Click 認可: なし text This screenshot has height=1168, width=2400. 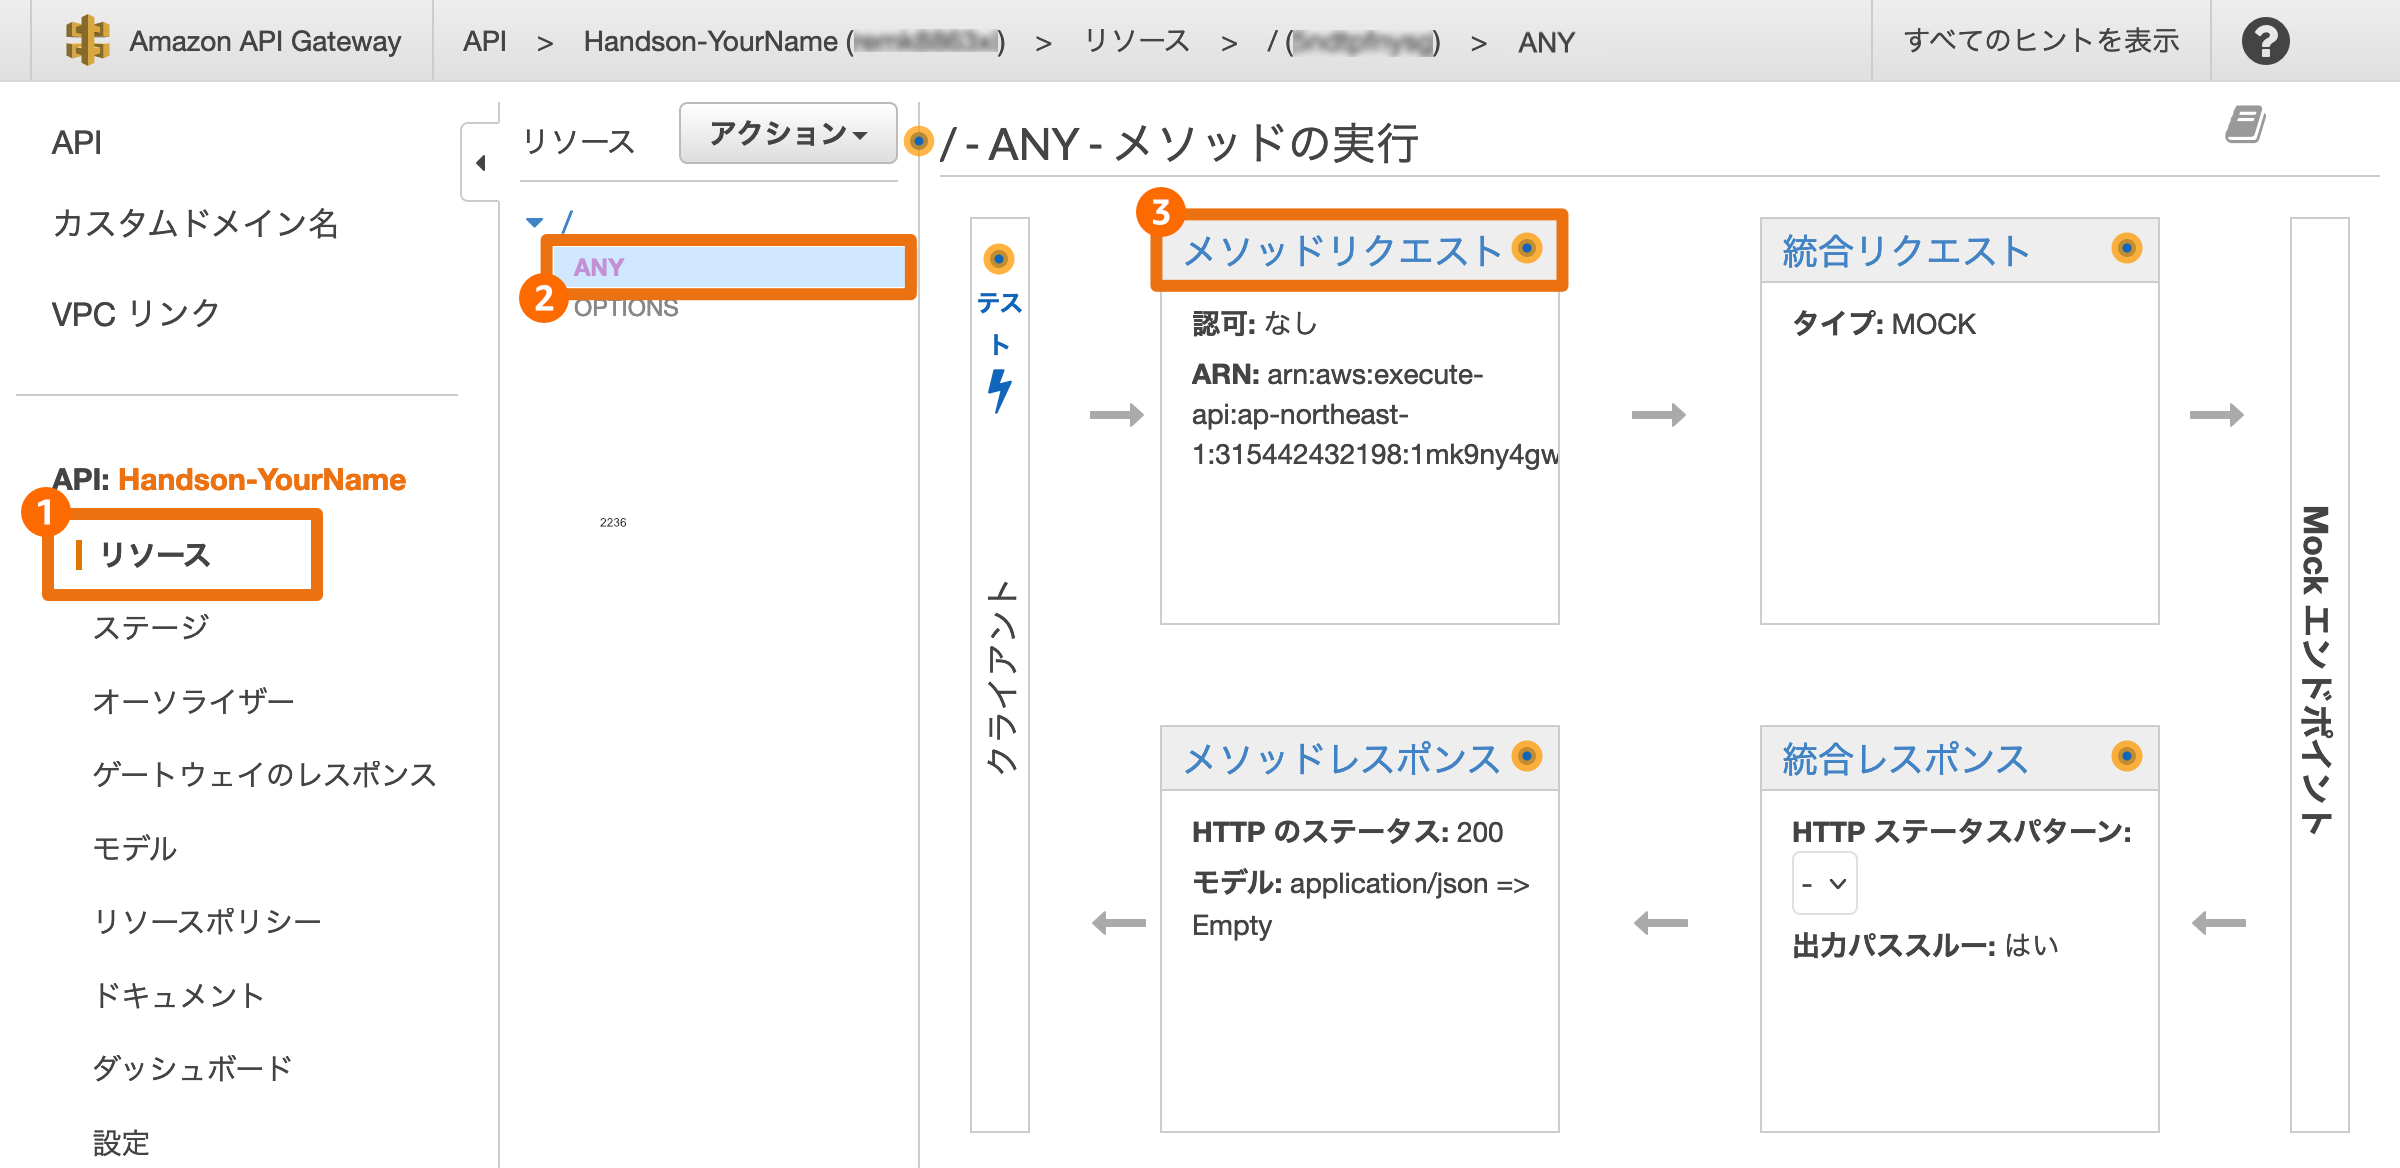(1254, 323)
